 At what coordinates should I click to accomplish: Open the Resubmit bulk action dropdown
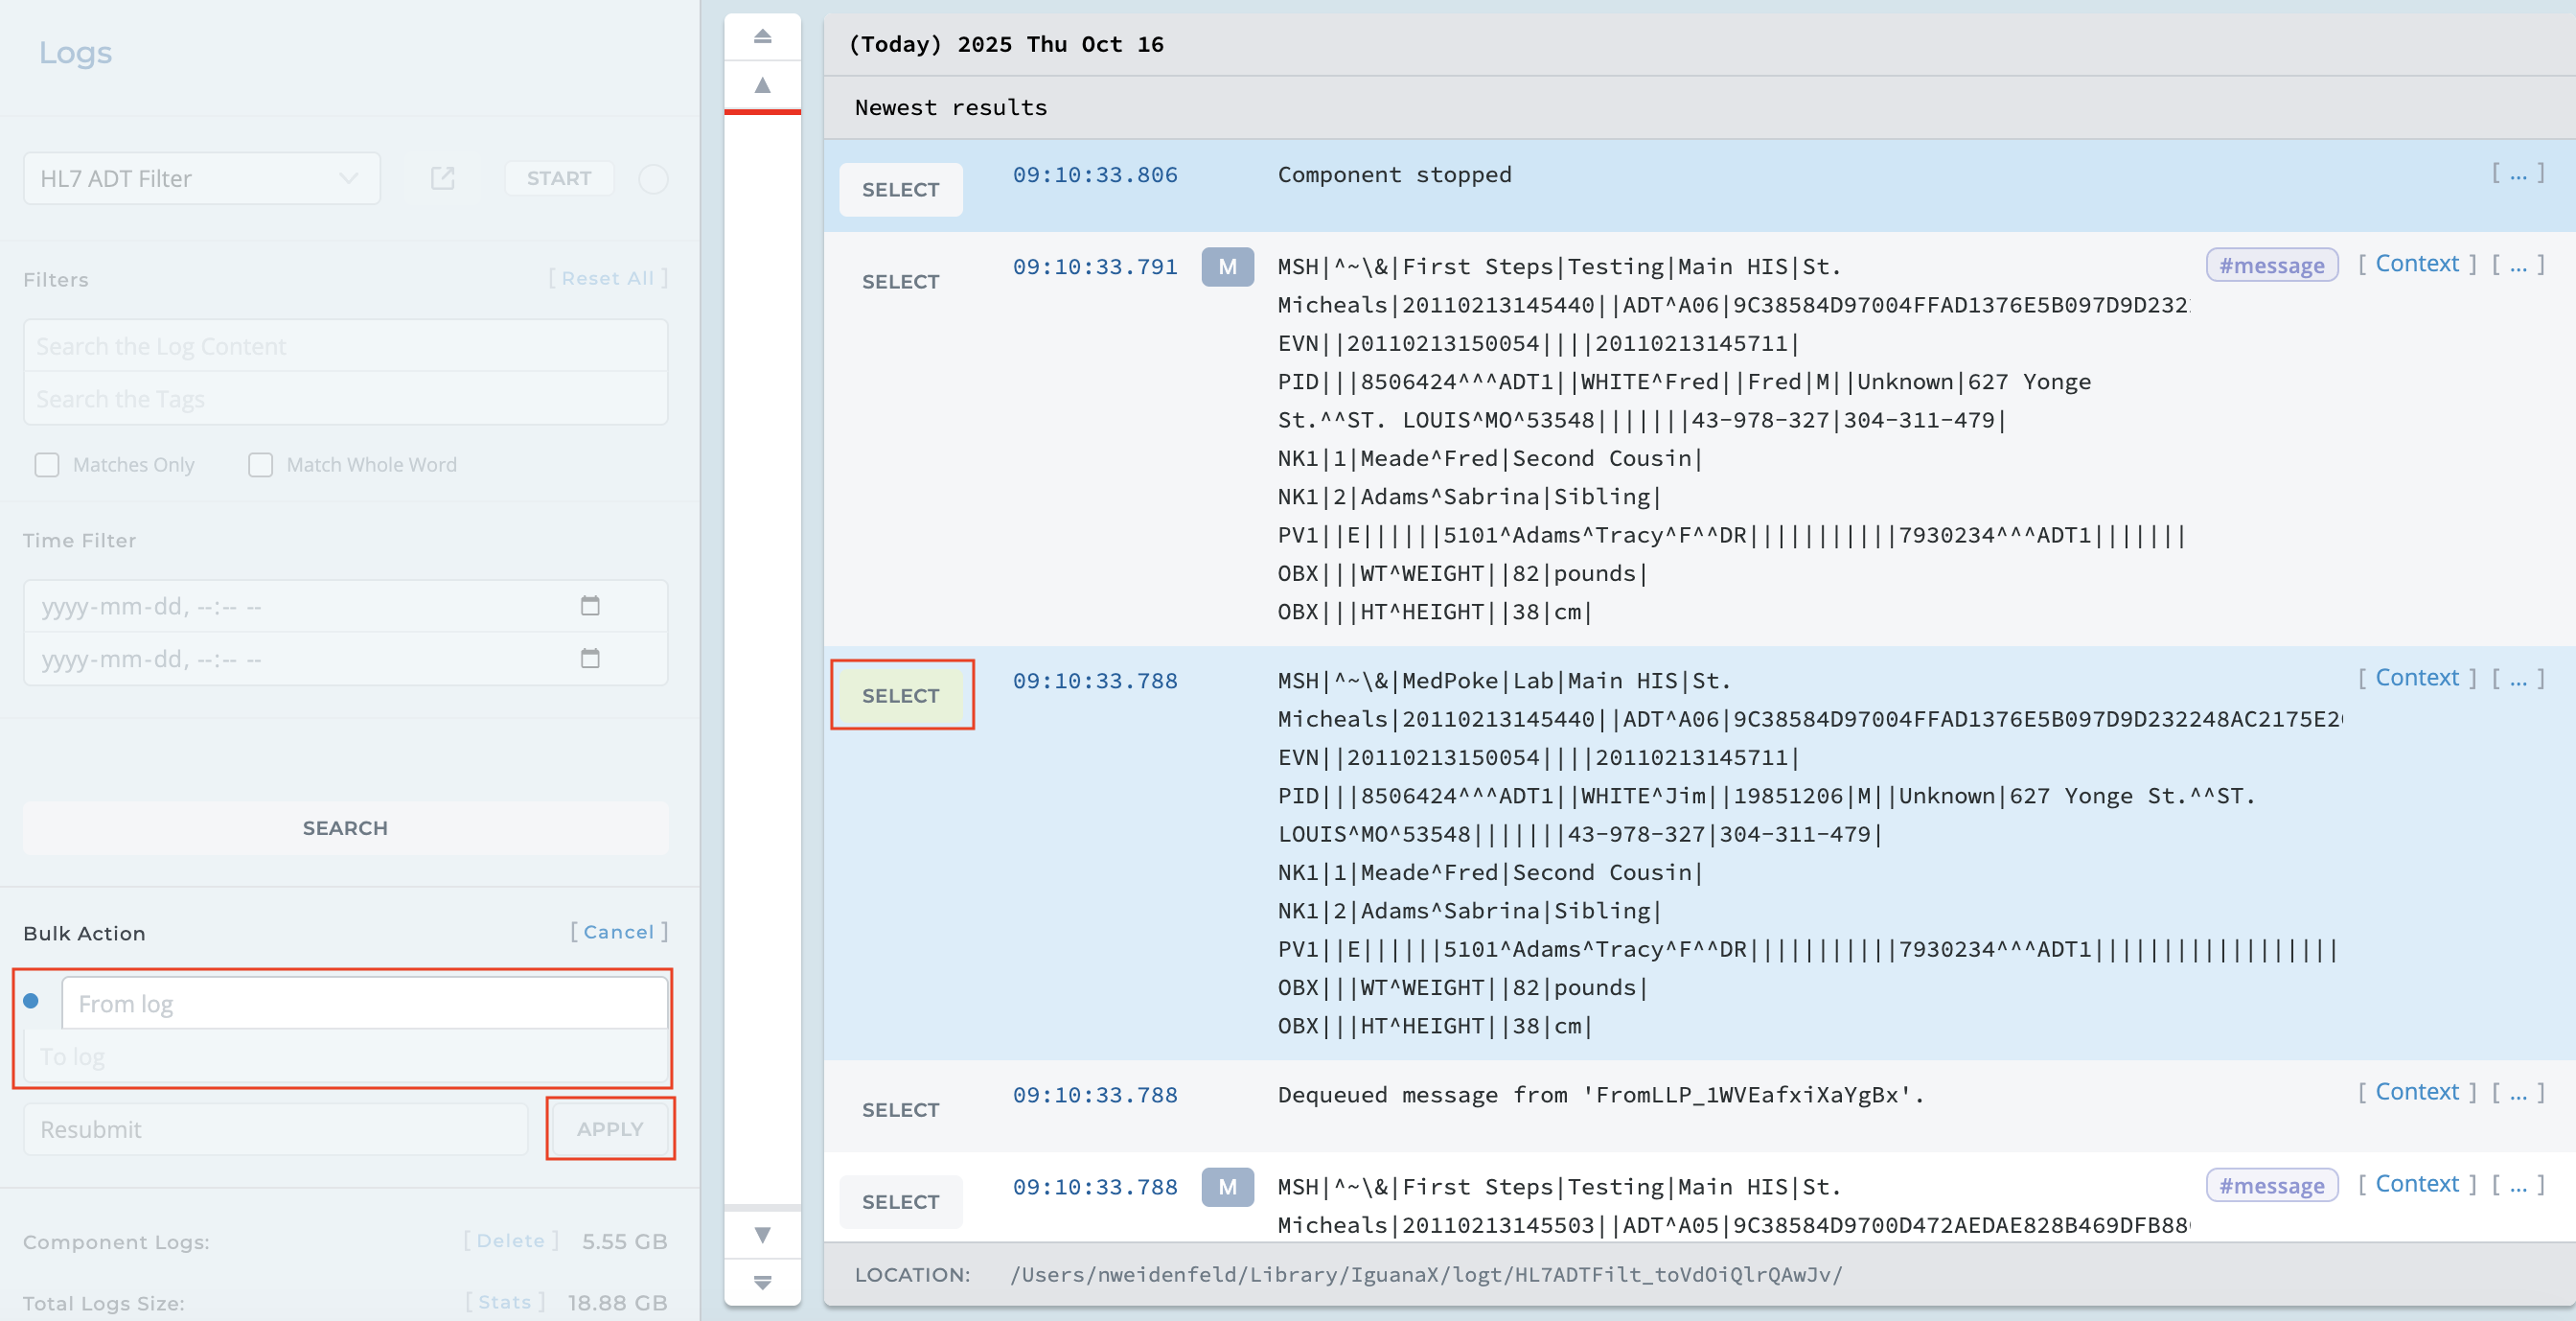(x=275, y=1129)
